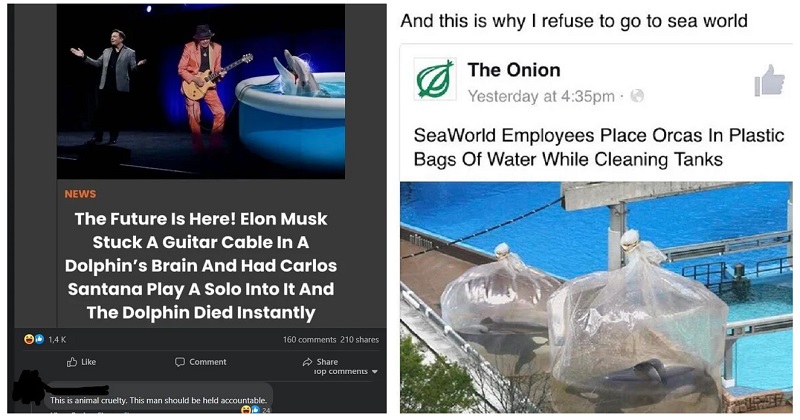The height and width of the screenshot is (420, 800).
Task: Click the Like thumbs-up icon on The Onion post
Action: pos(769,81)
